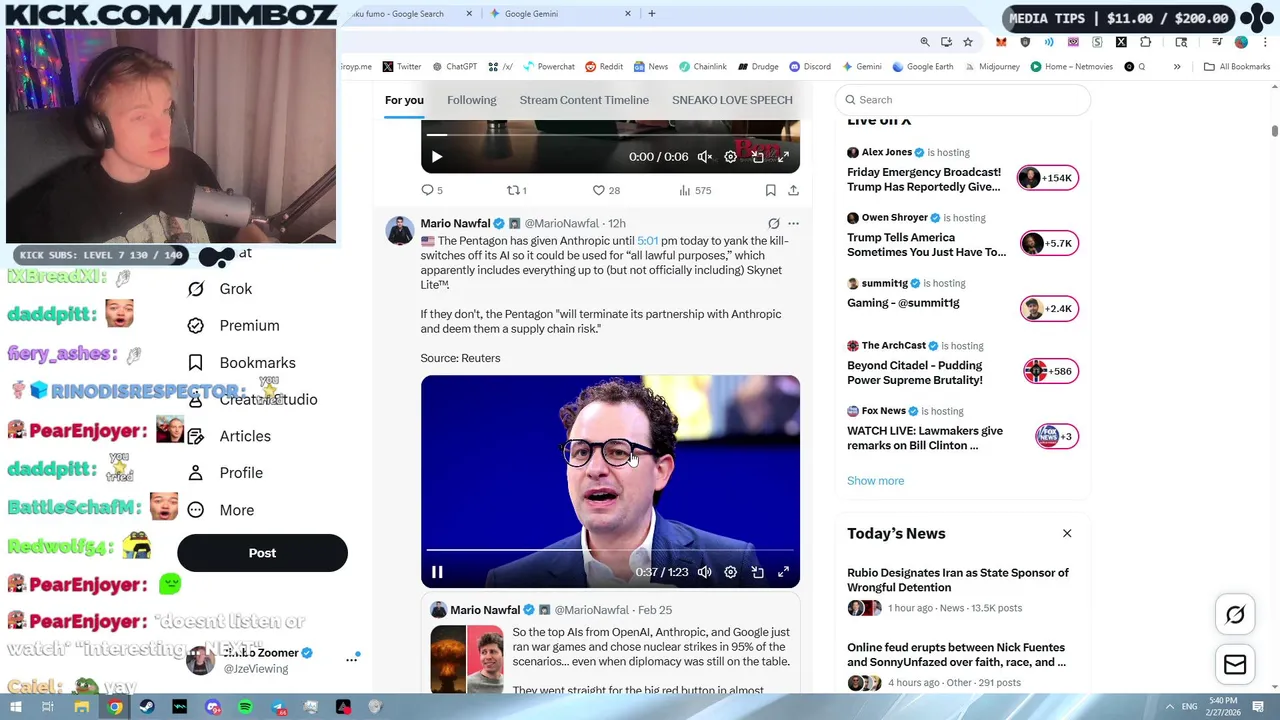
Task: Bookmark the upper post
Action: click(770, 190)
